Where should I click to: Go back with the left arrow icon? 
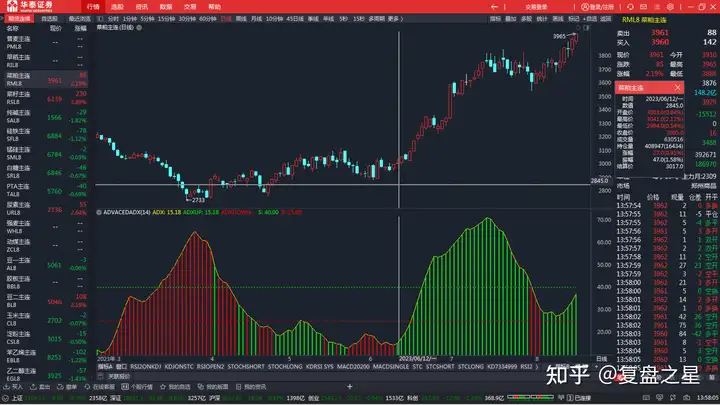494,7
